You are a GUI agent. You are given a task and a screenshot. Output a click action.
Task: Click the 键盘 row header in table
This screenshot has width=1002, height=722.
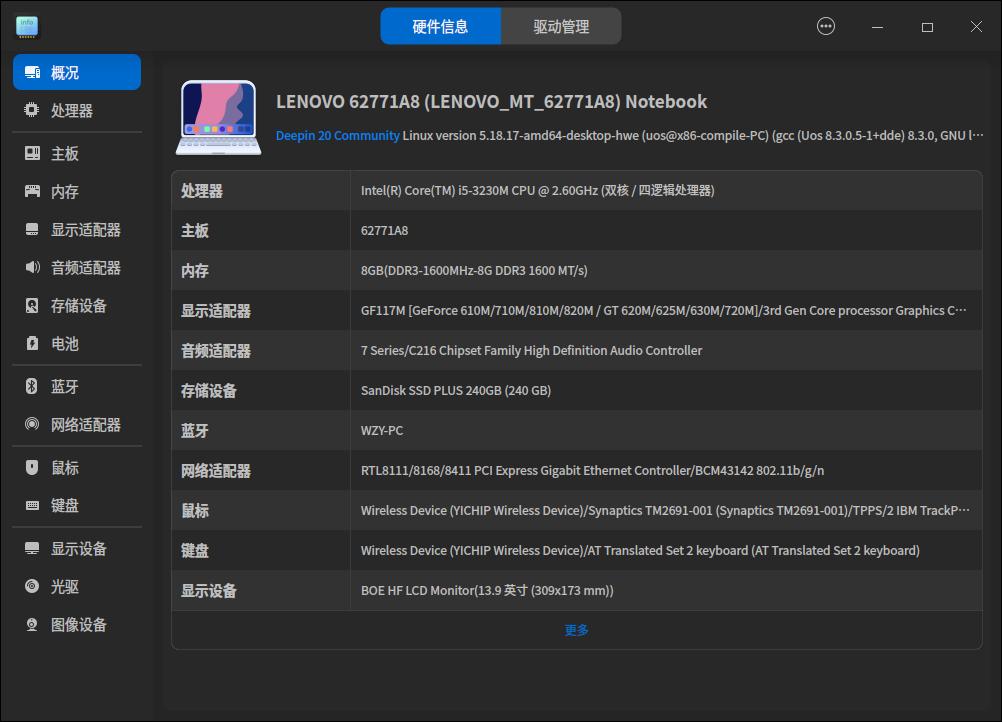point(195,550)
